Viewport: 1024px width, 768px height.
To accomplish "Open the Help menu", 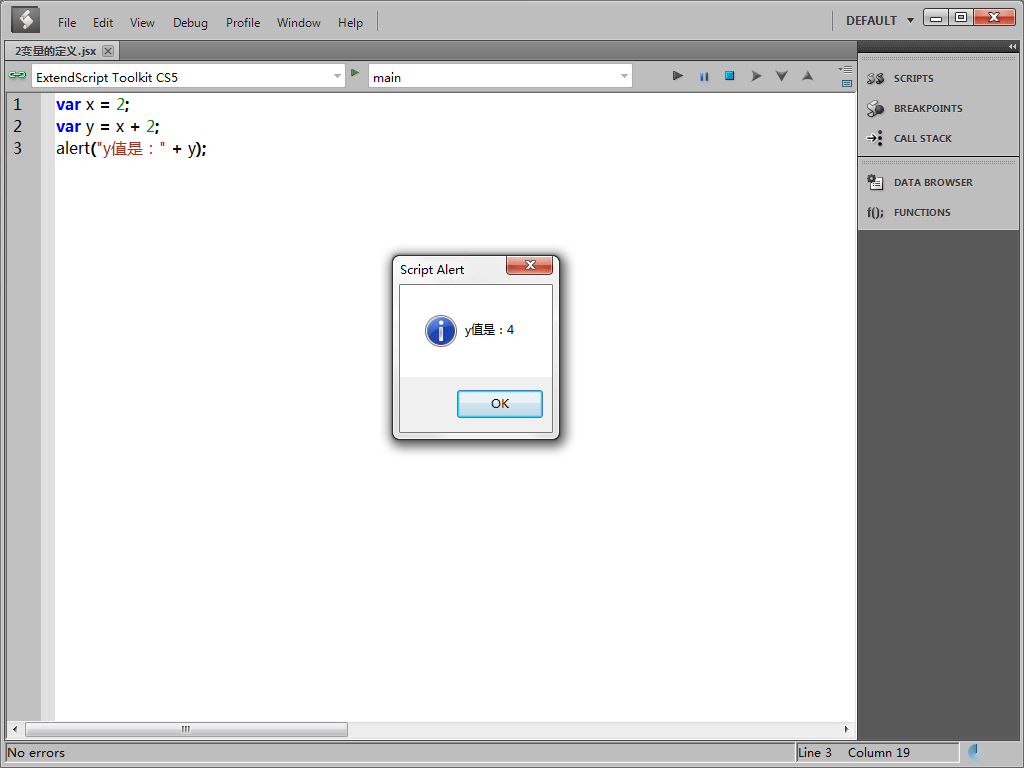I will [350, 23].
